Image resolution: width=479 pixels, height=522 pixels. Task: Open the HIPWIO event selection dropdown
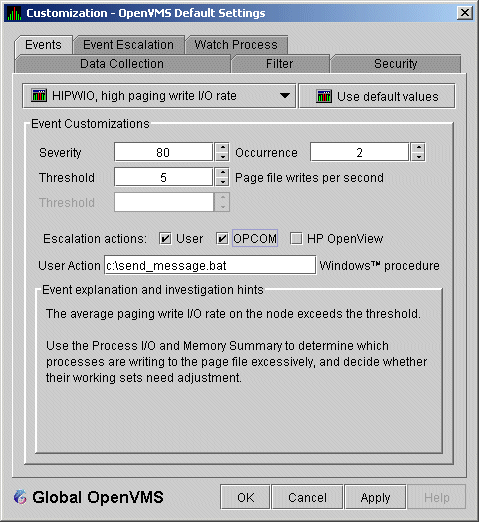click(x=159, y=96)
